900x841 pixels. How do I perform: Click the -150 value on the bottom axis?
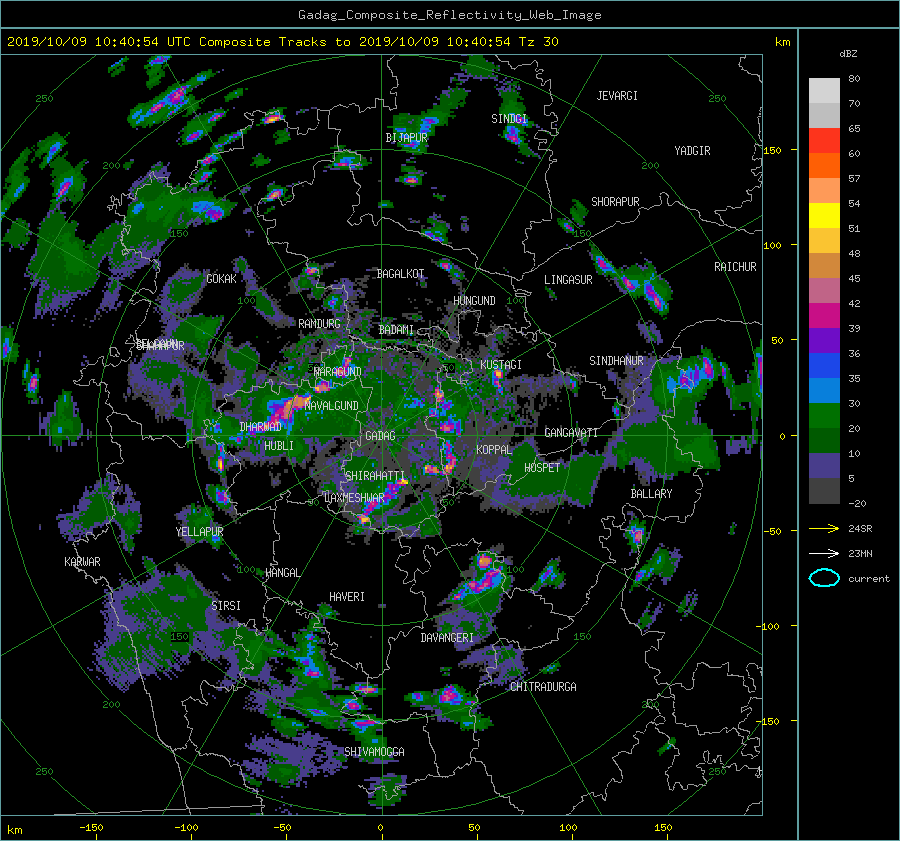[91, 828]
